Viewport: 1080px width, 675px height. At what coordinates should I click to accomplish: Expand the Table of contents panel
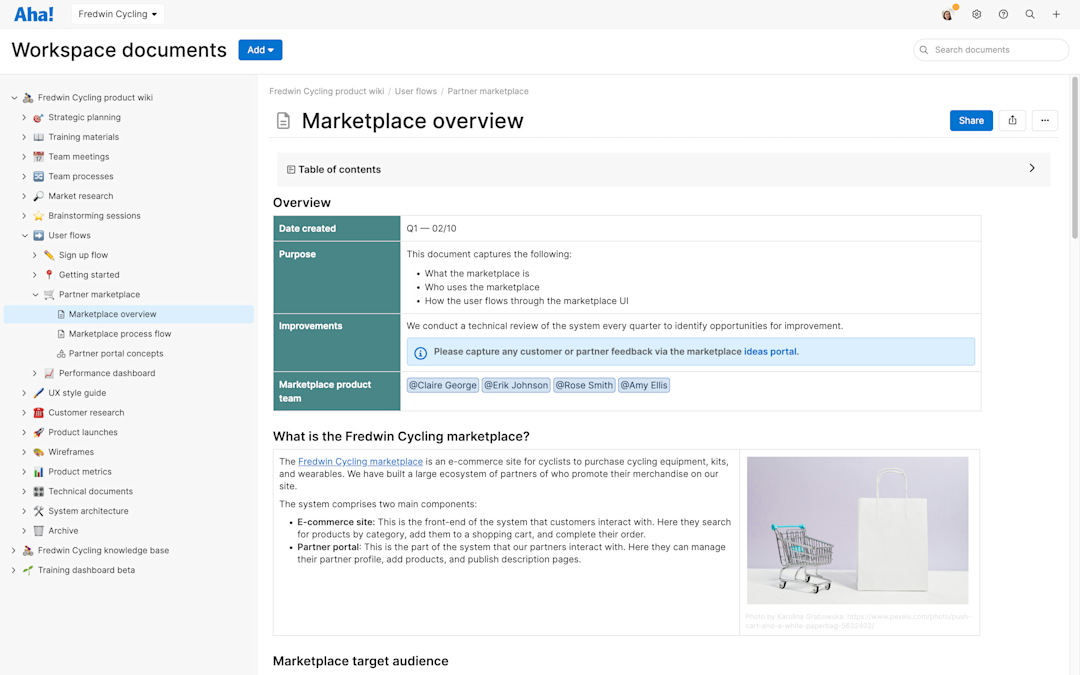1031,169
